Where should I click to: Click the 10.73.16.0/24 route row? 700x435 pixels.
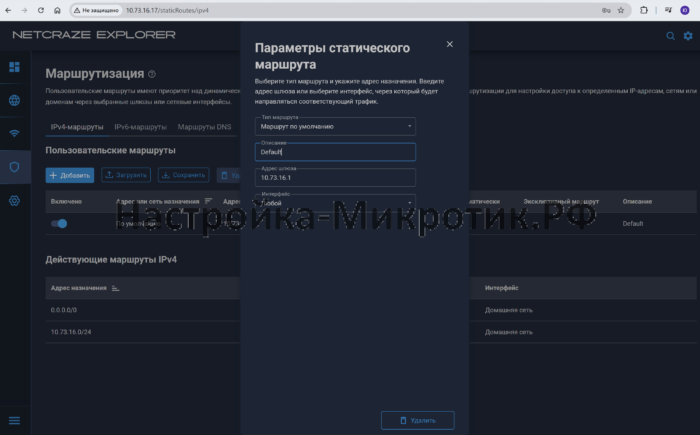[371, 332]
